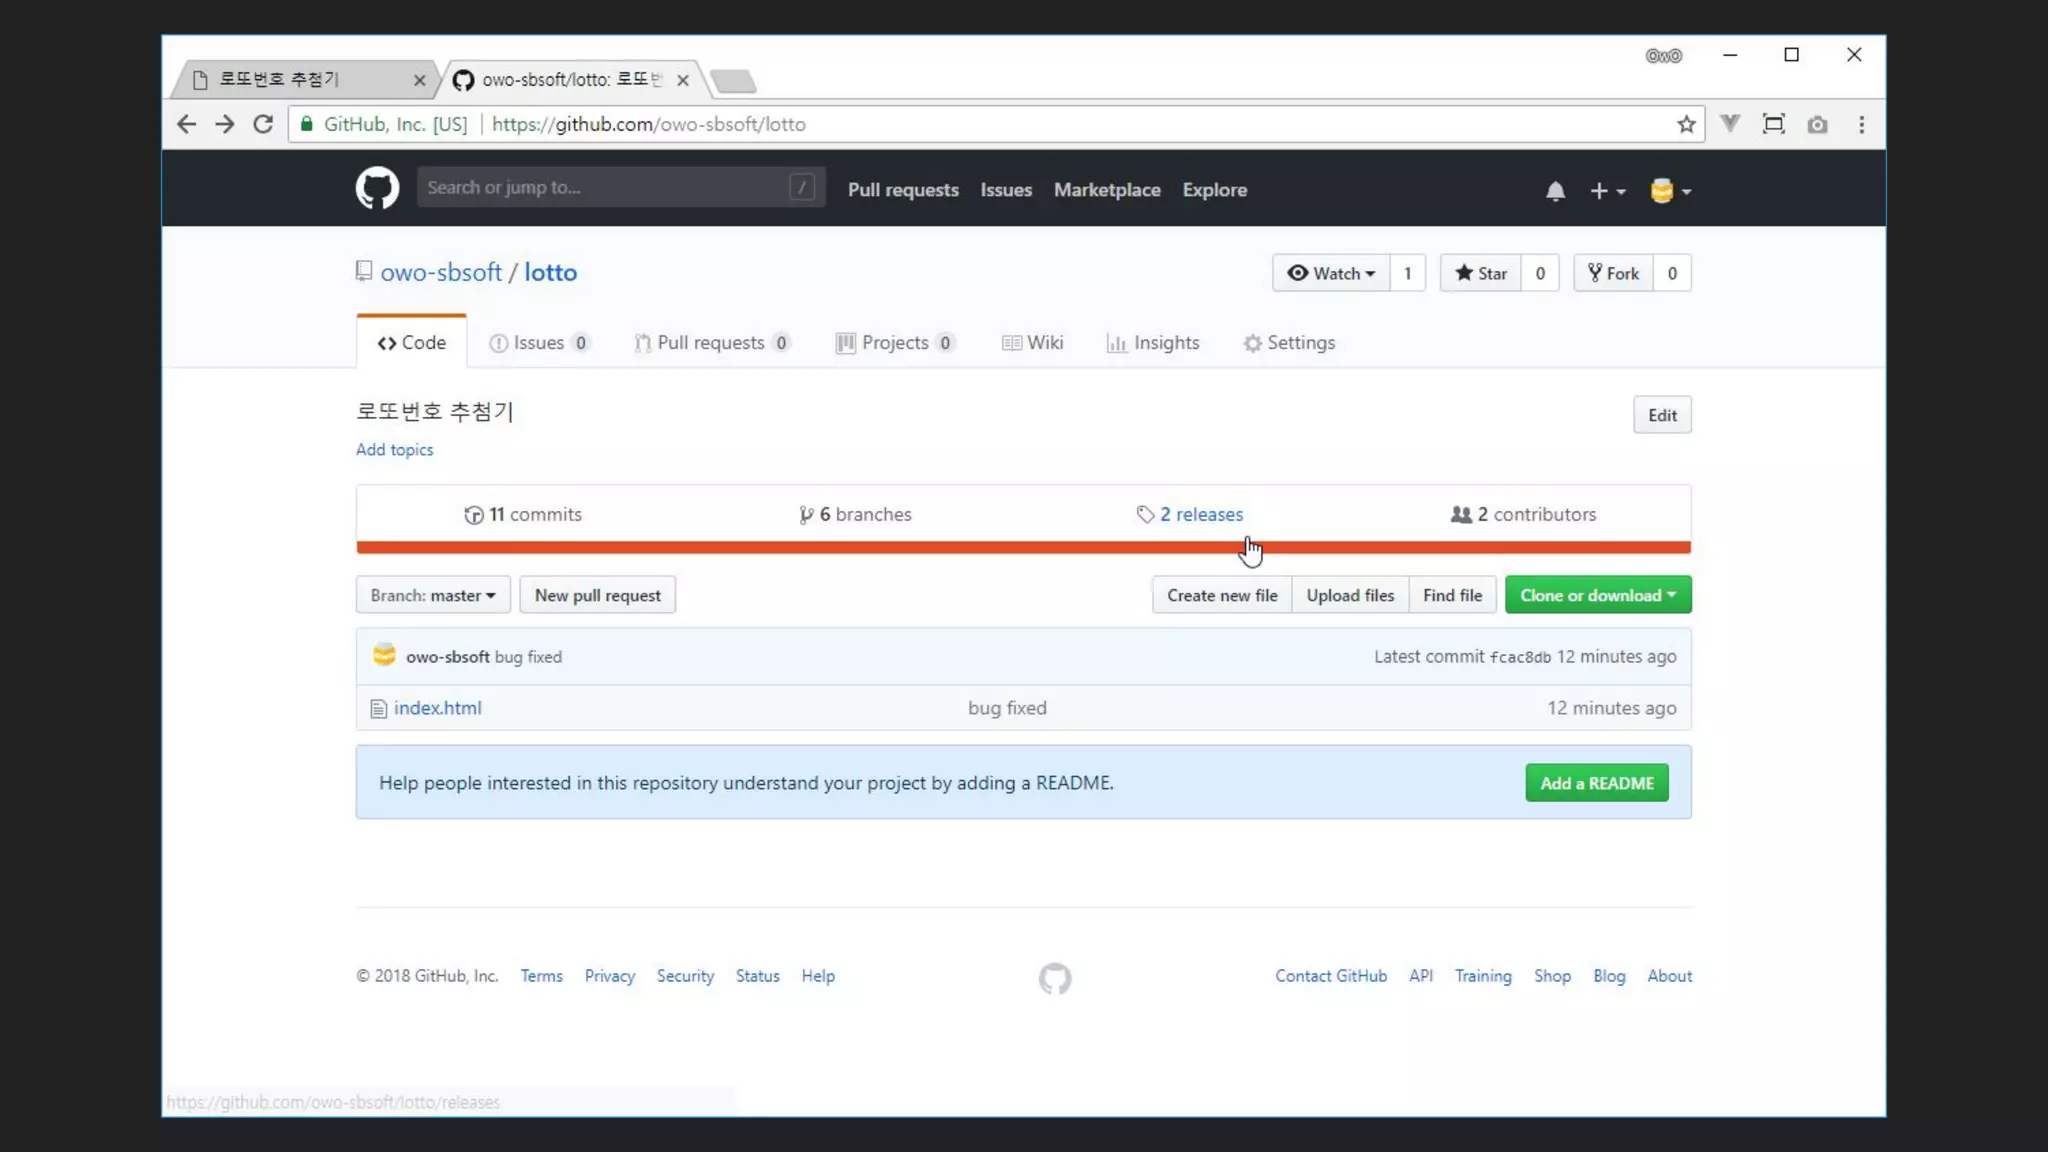Toggle Star on the lotto repository
This screenshot has width=2048, height=1152.
pos(1481,273)
